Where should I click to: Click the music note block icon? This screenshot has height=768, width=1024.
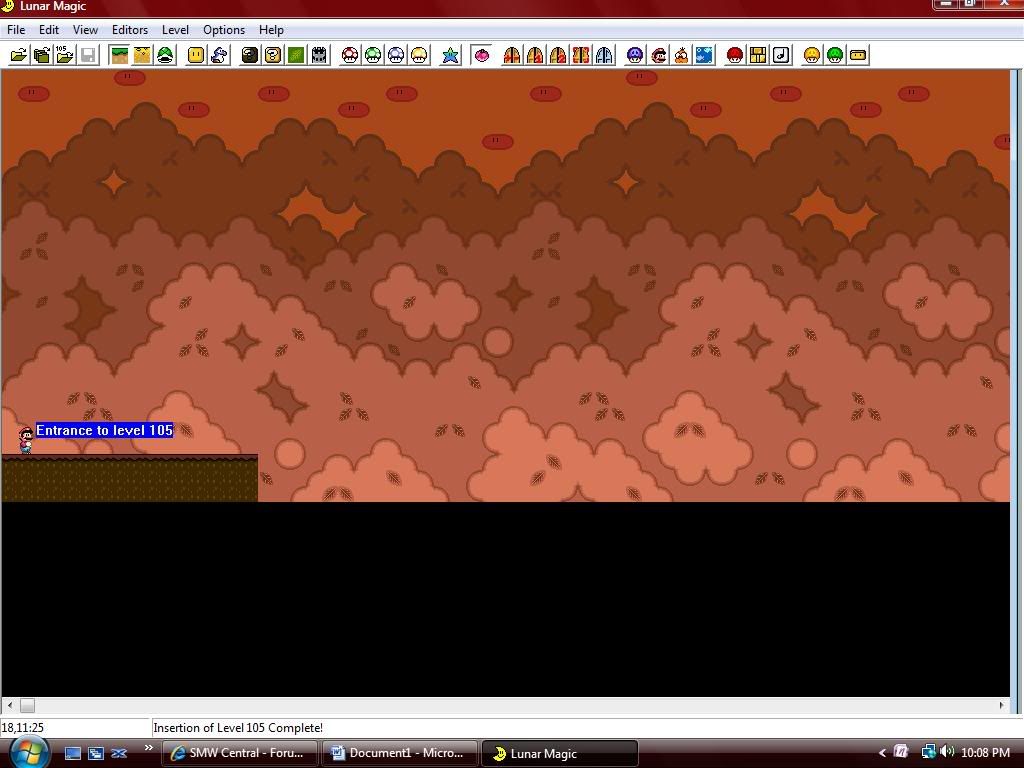click(781, 56)
